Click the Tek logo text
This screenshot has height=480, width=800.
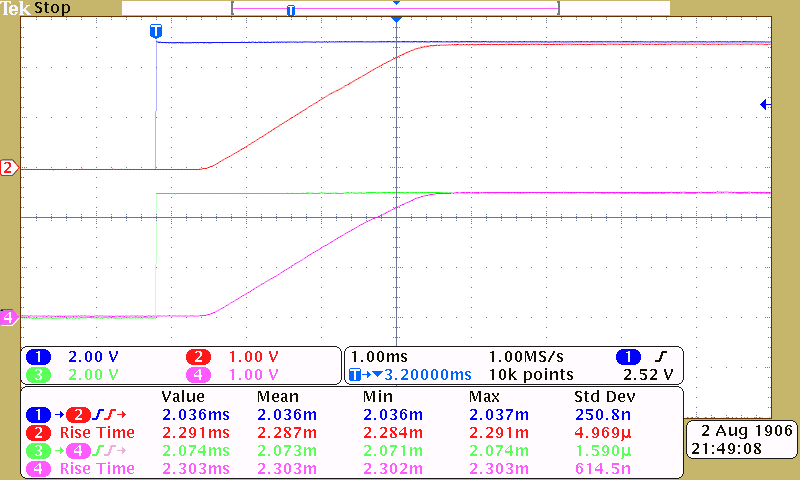click(x=15, y=8)
